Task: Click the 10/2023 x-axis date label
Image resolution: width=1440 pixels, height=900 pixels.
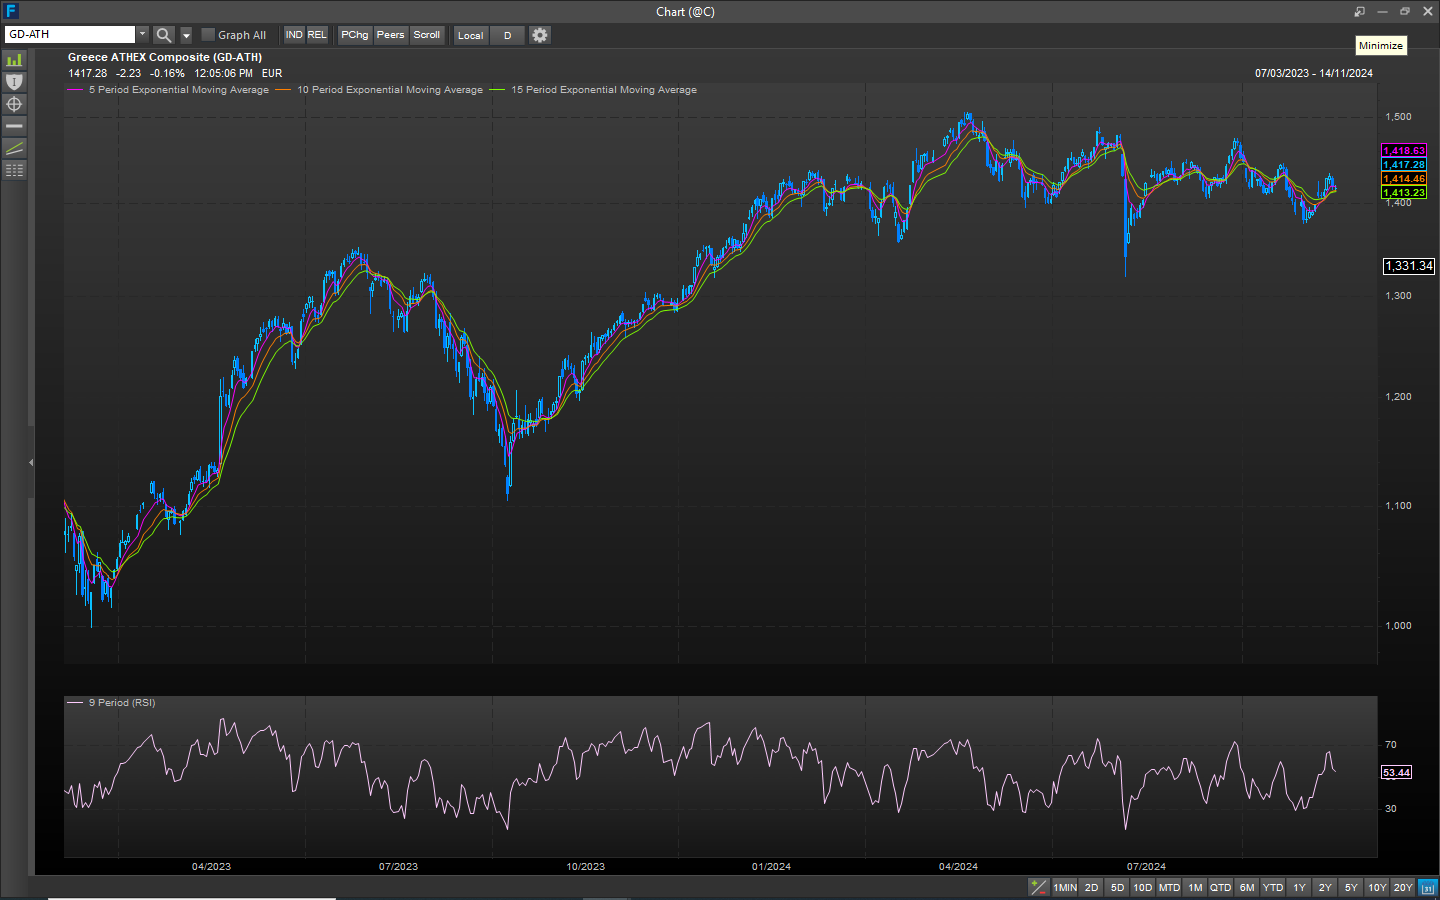Action: point(585,867)
